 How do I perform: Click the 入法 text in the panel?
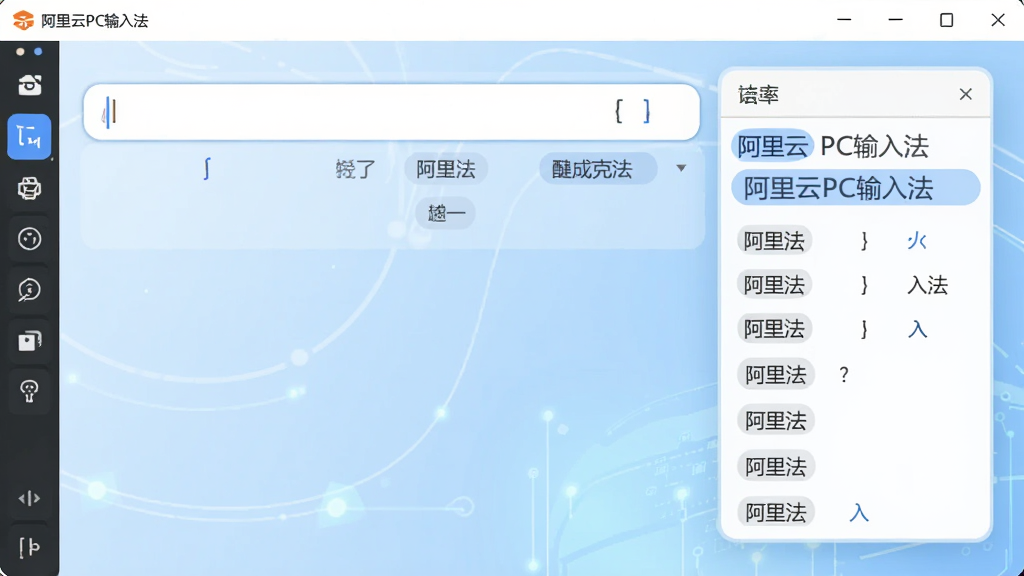tap(927, 285)
